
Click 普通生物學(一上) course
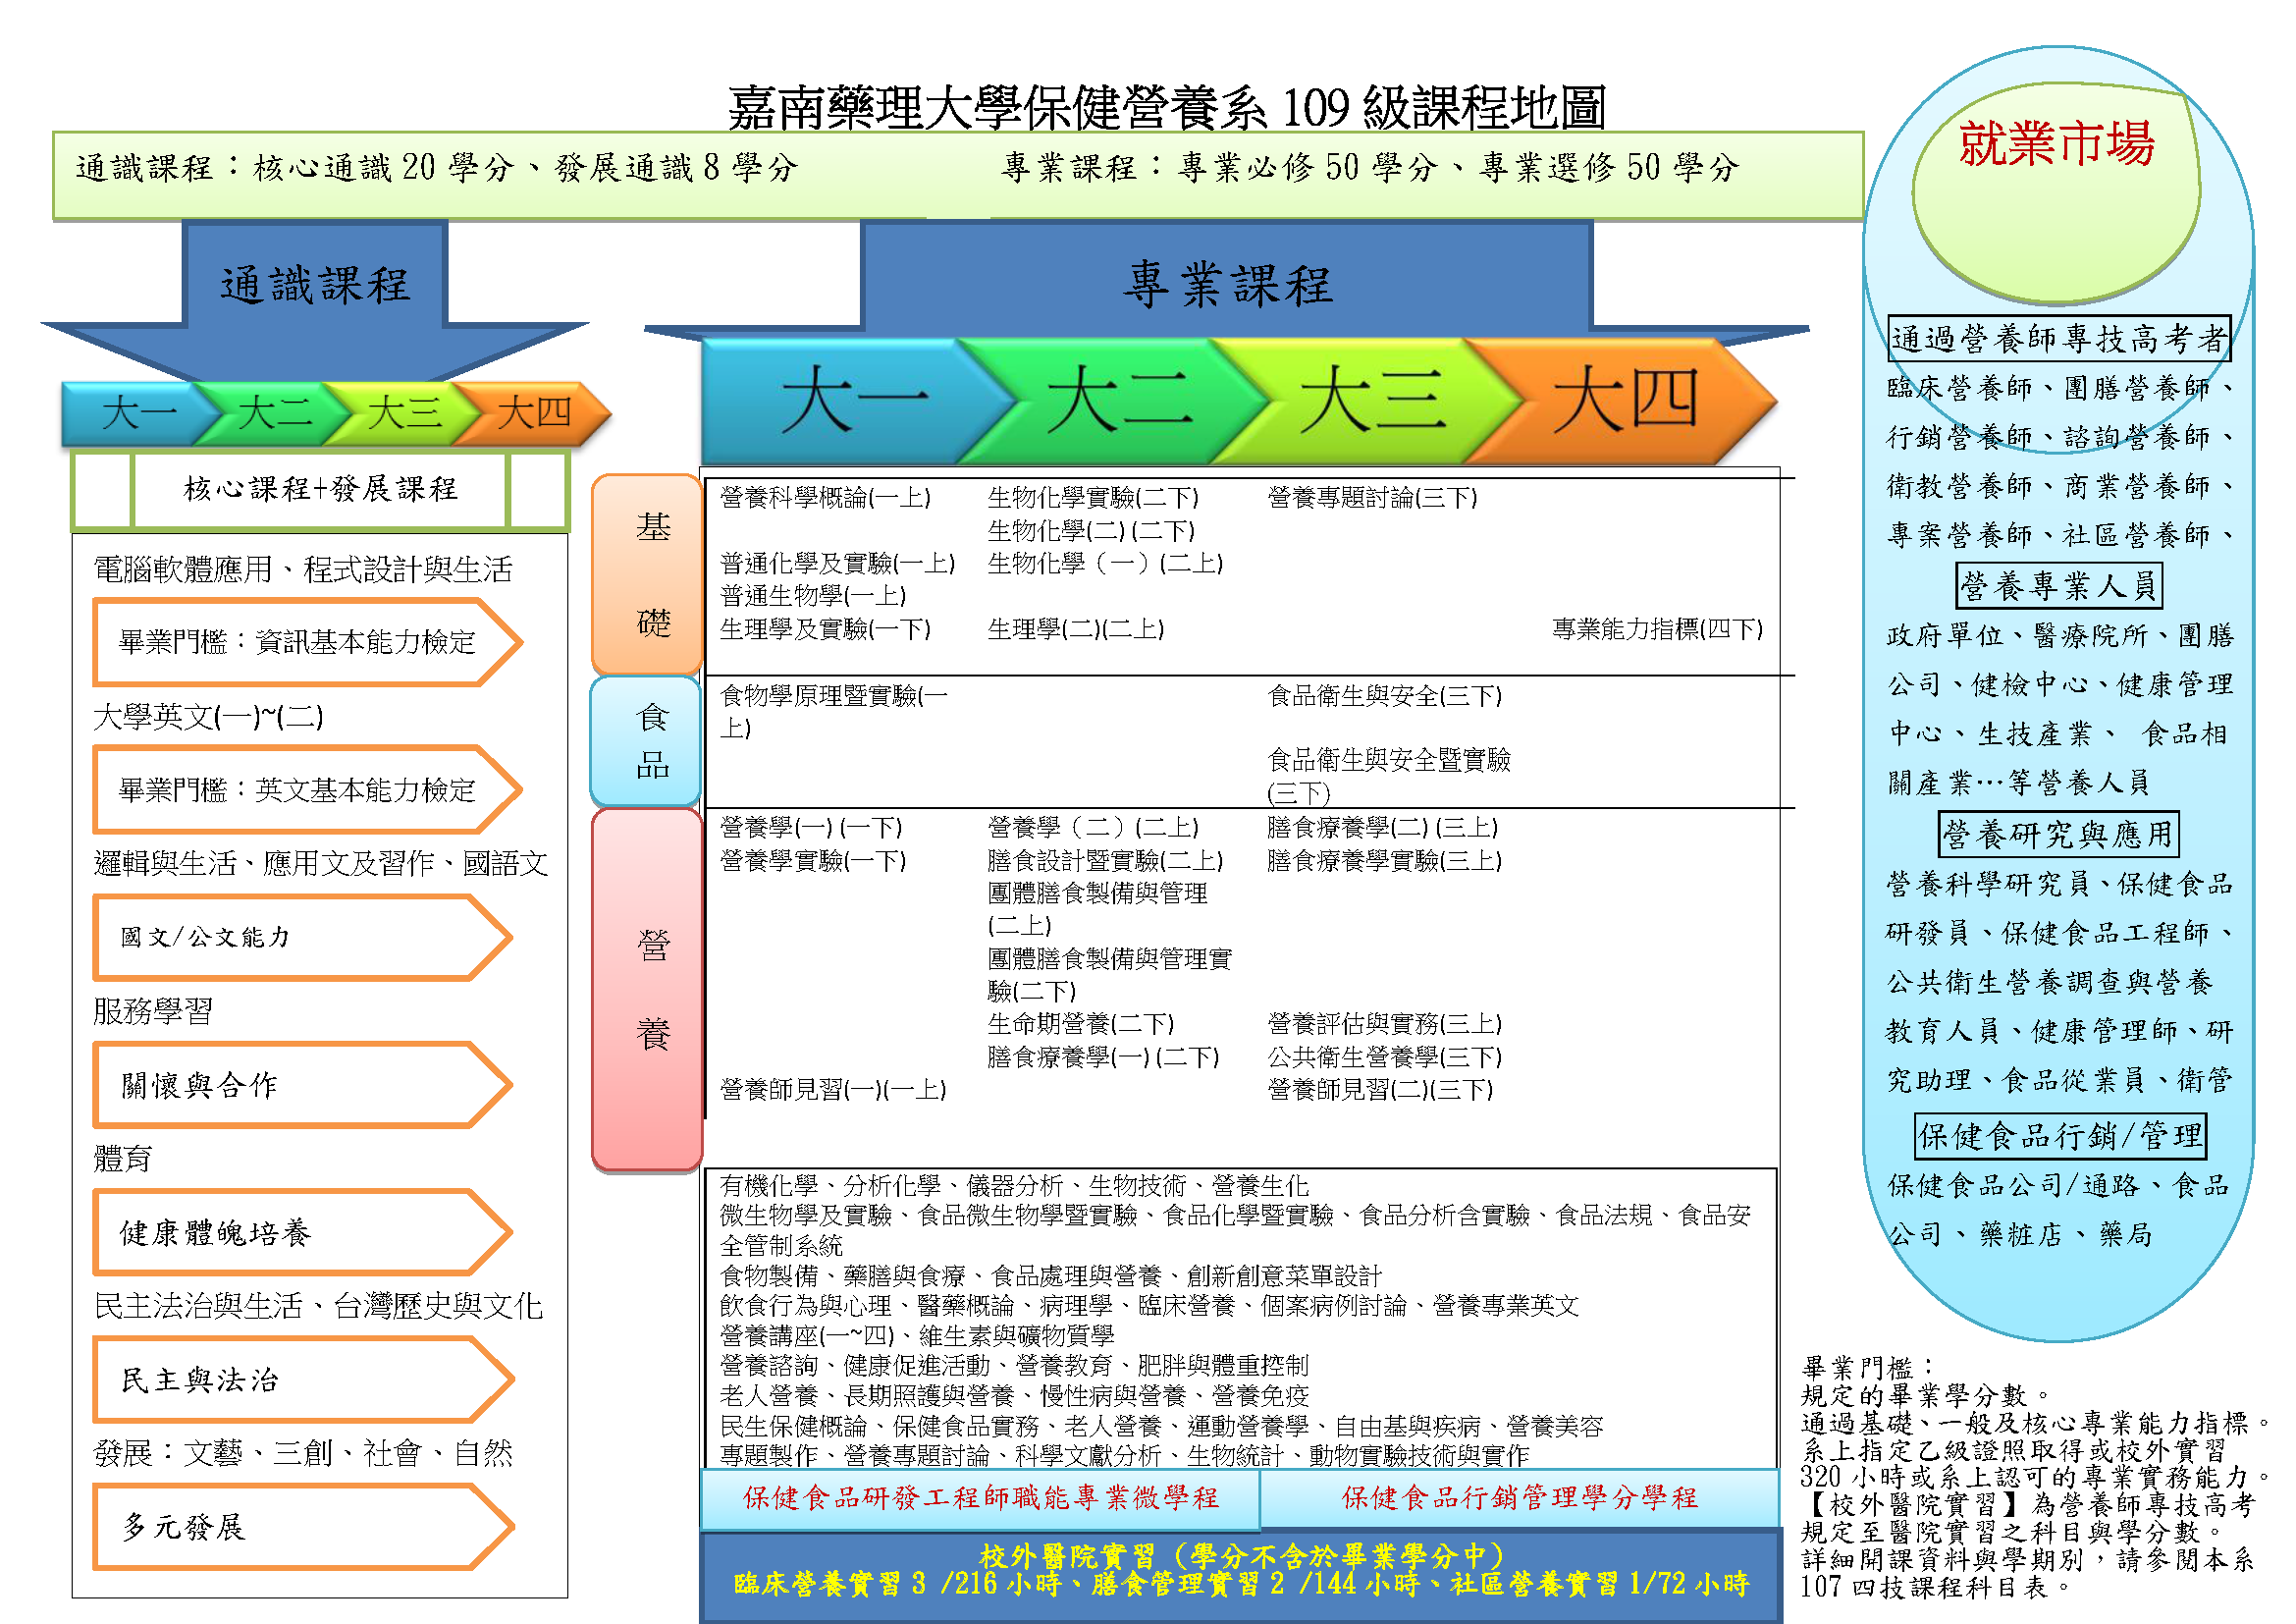point(813,596)
